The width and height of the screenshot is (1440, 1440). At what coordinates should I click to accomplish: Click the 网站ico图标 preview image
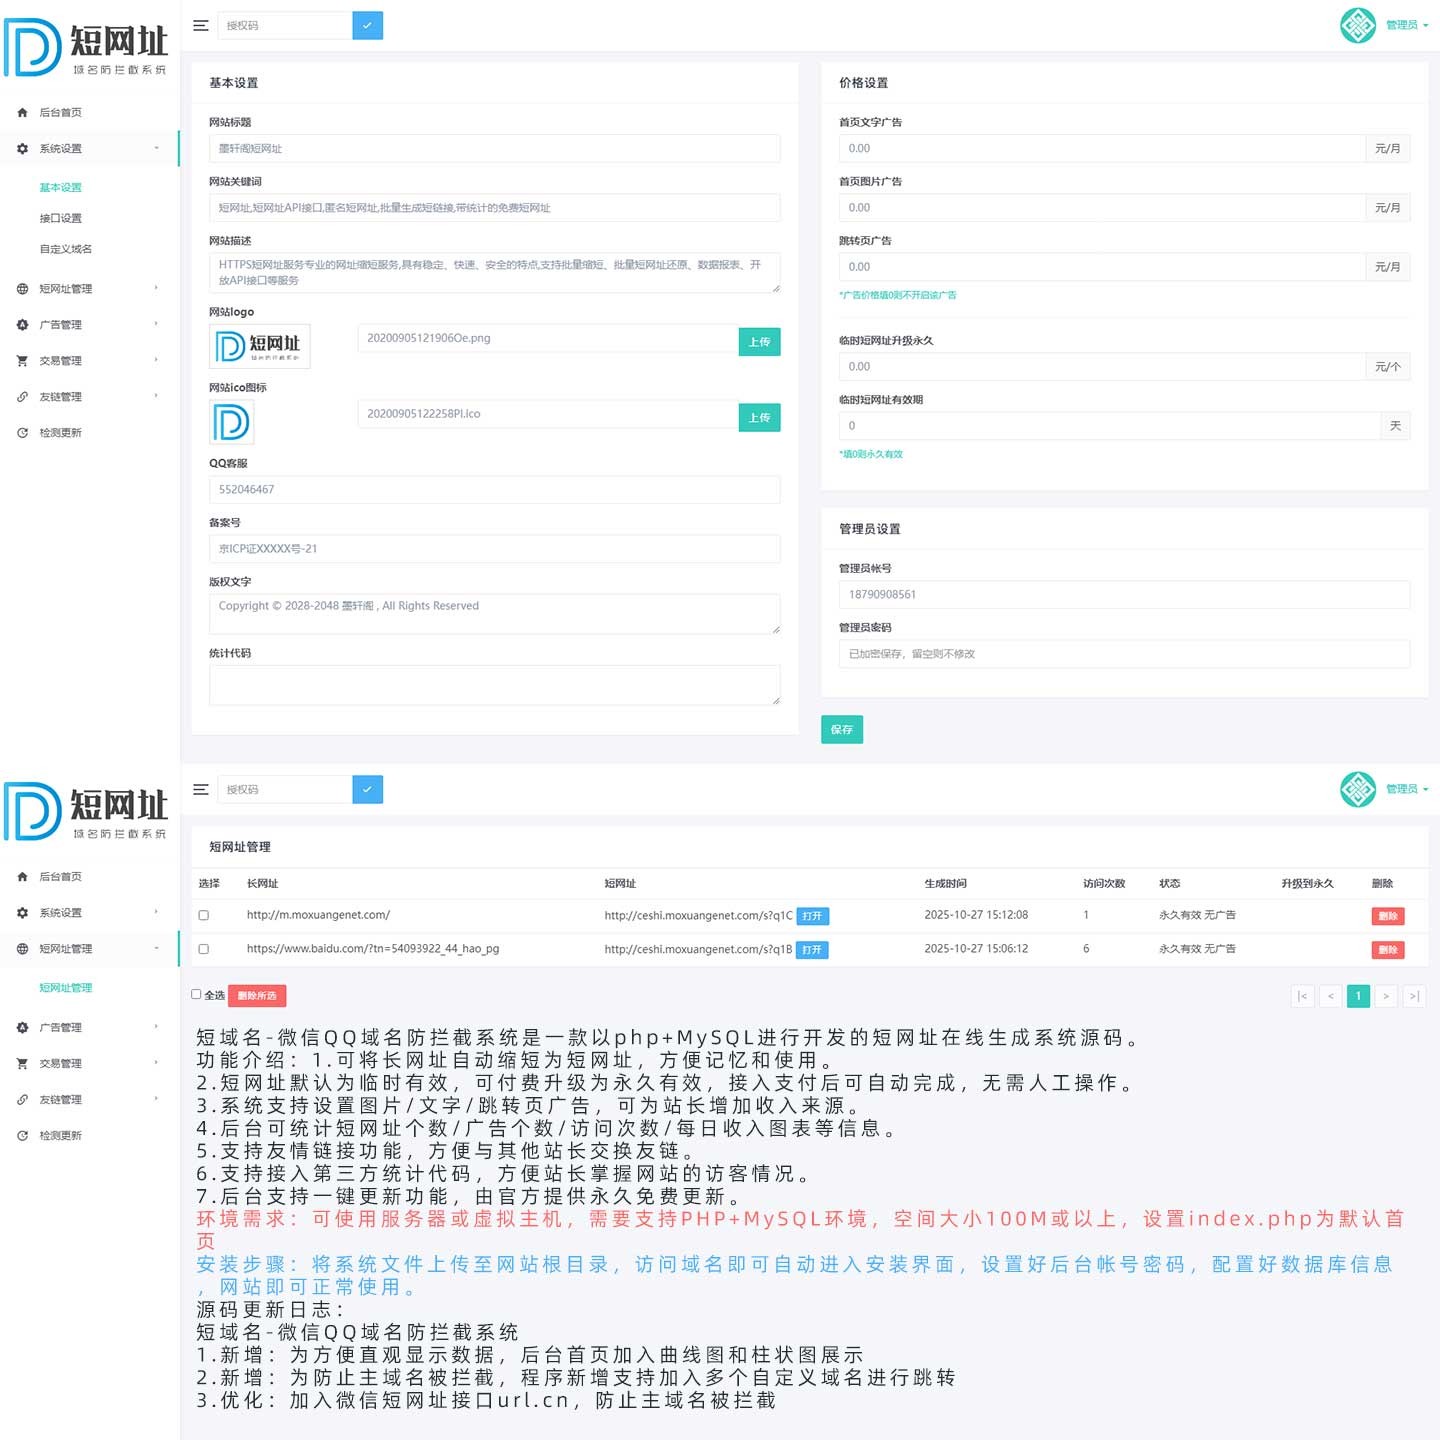point(231,422)
